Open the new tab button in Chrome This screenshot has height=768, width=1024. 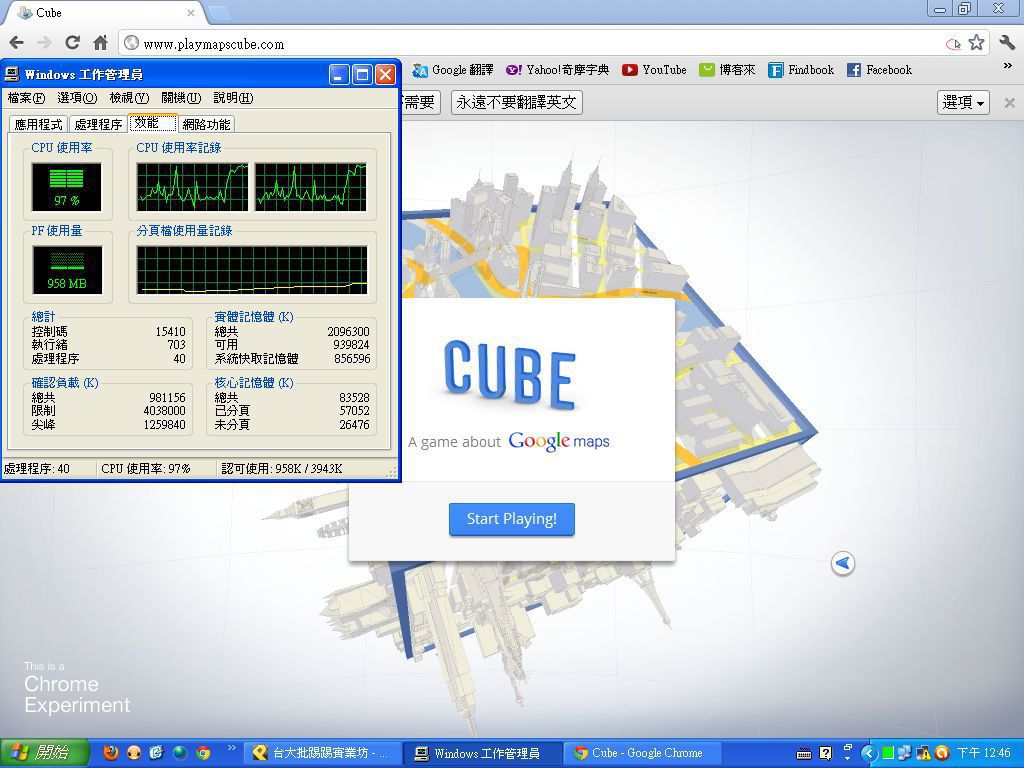tap(219, 12)
